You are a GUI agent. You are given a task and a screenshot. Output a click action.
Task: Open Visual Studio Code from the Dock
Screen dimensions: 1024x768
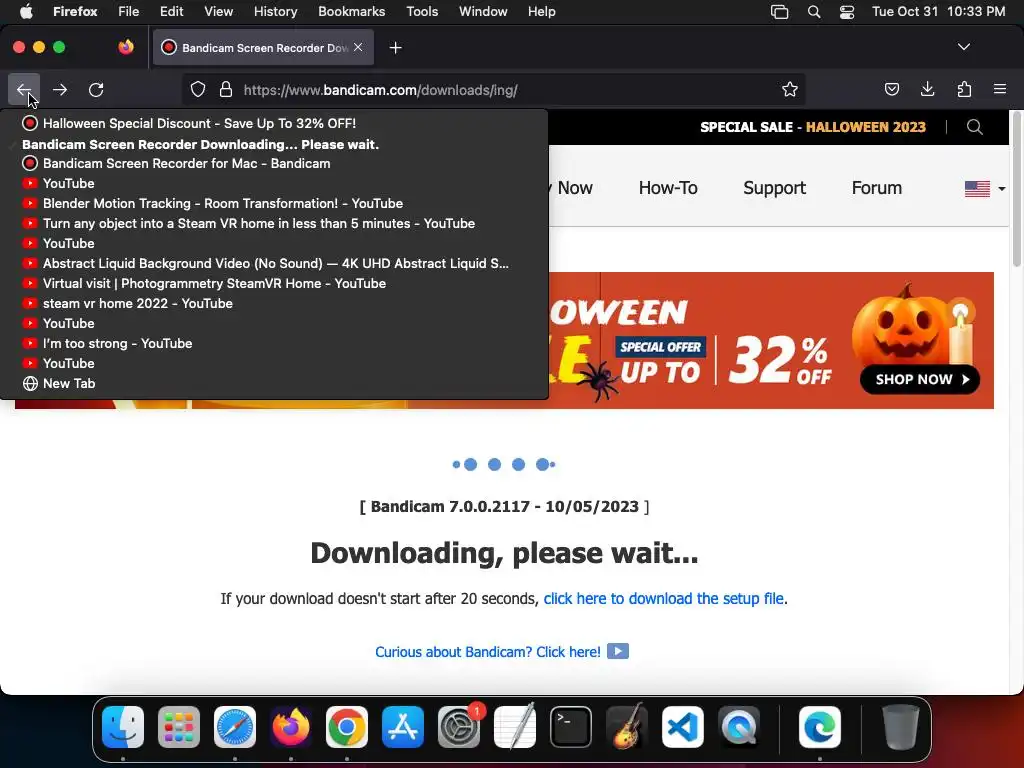tap(682, 727)
